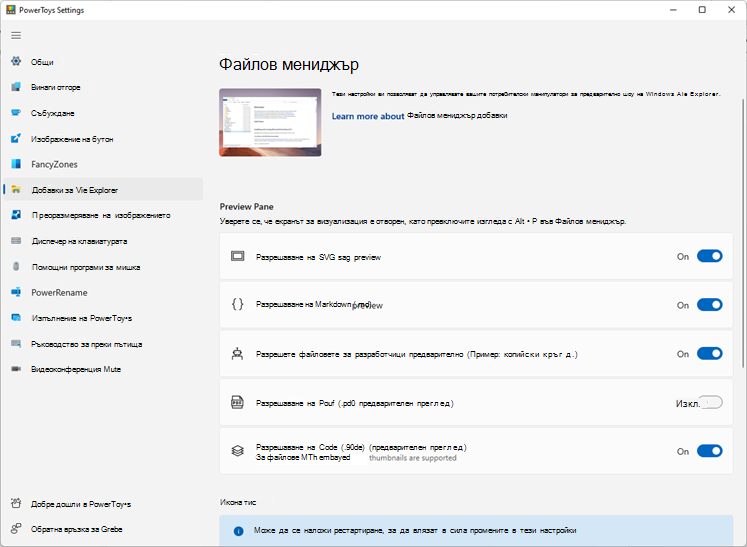Screen dimensions: 747x547
Task: Switch off the Code preview toggle
Action: (x=710, y=451)
